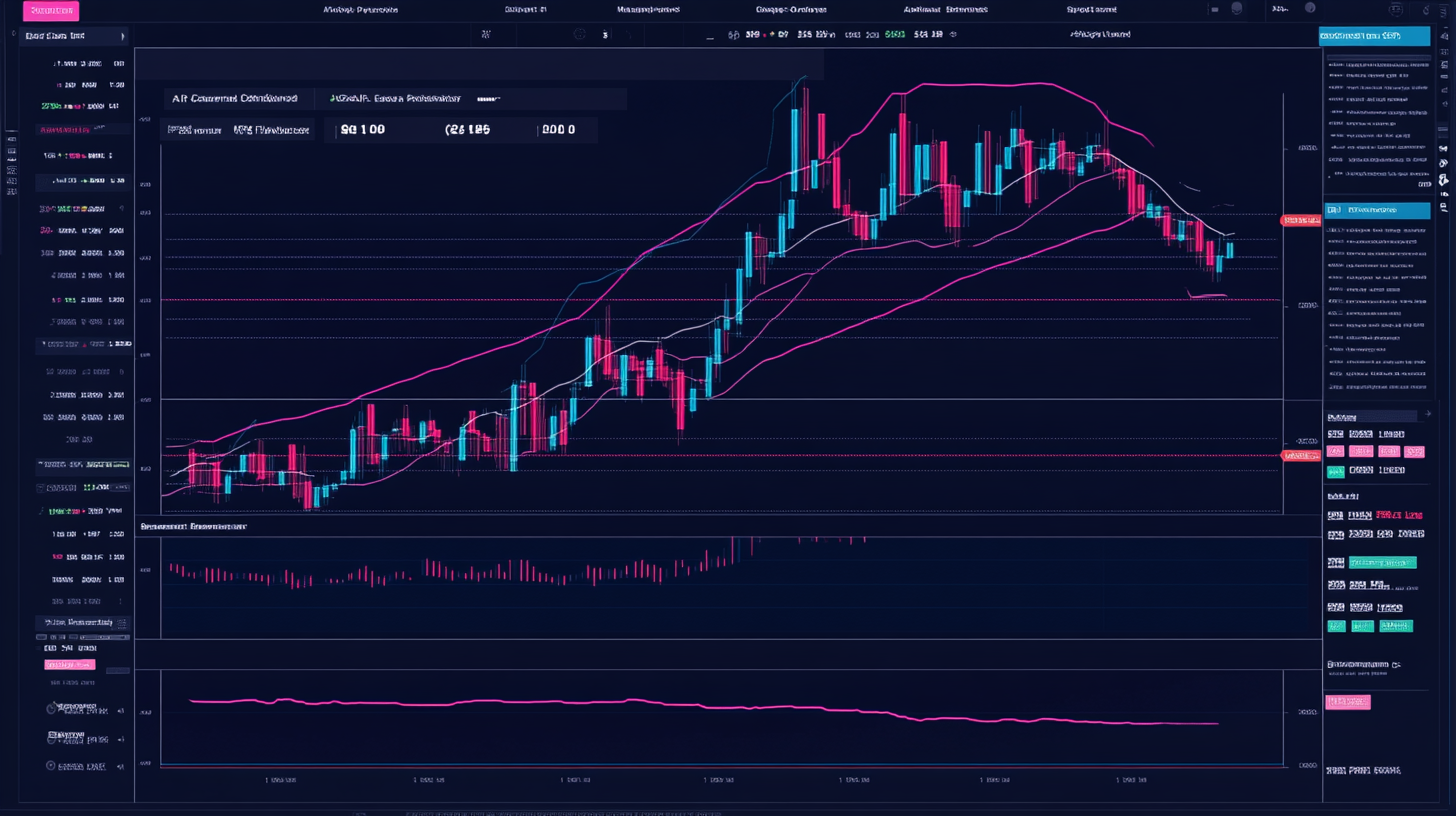The image size is (1456, 816).
Task: Open the small dropdown under the left panel summary
Action: [x=118, y=669]
